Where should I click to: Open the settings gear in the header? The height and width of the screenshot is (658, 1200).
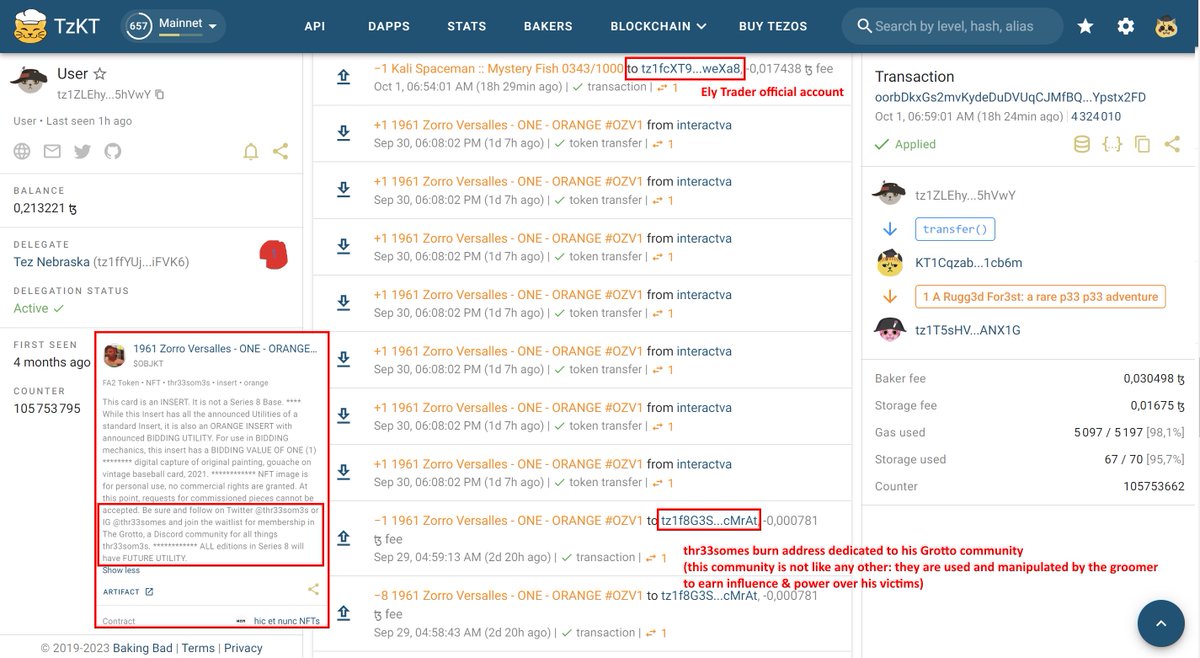pyautogui.click(x=1126, y=27)
